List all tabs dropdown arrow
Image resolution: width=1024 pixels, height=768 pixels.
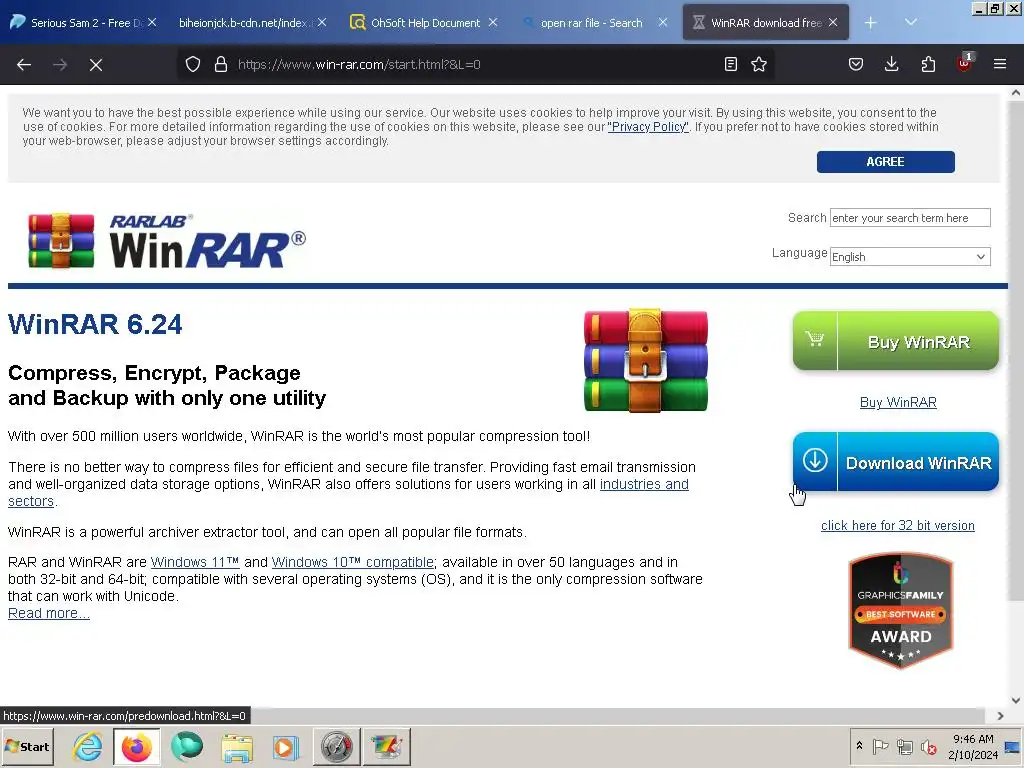coord(911,23)
